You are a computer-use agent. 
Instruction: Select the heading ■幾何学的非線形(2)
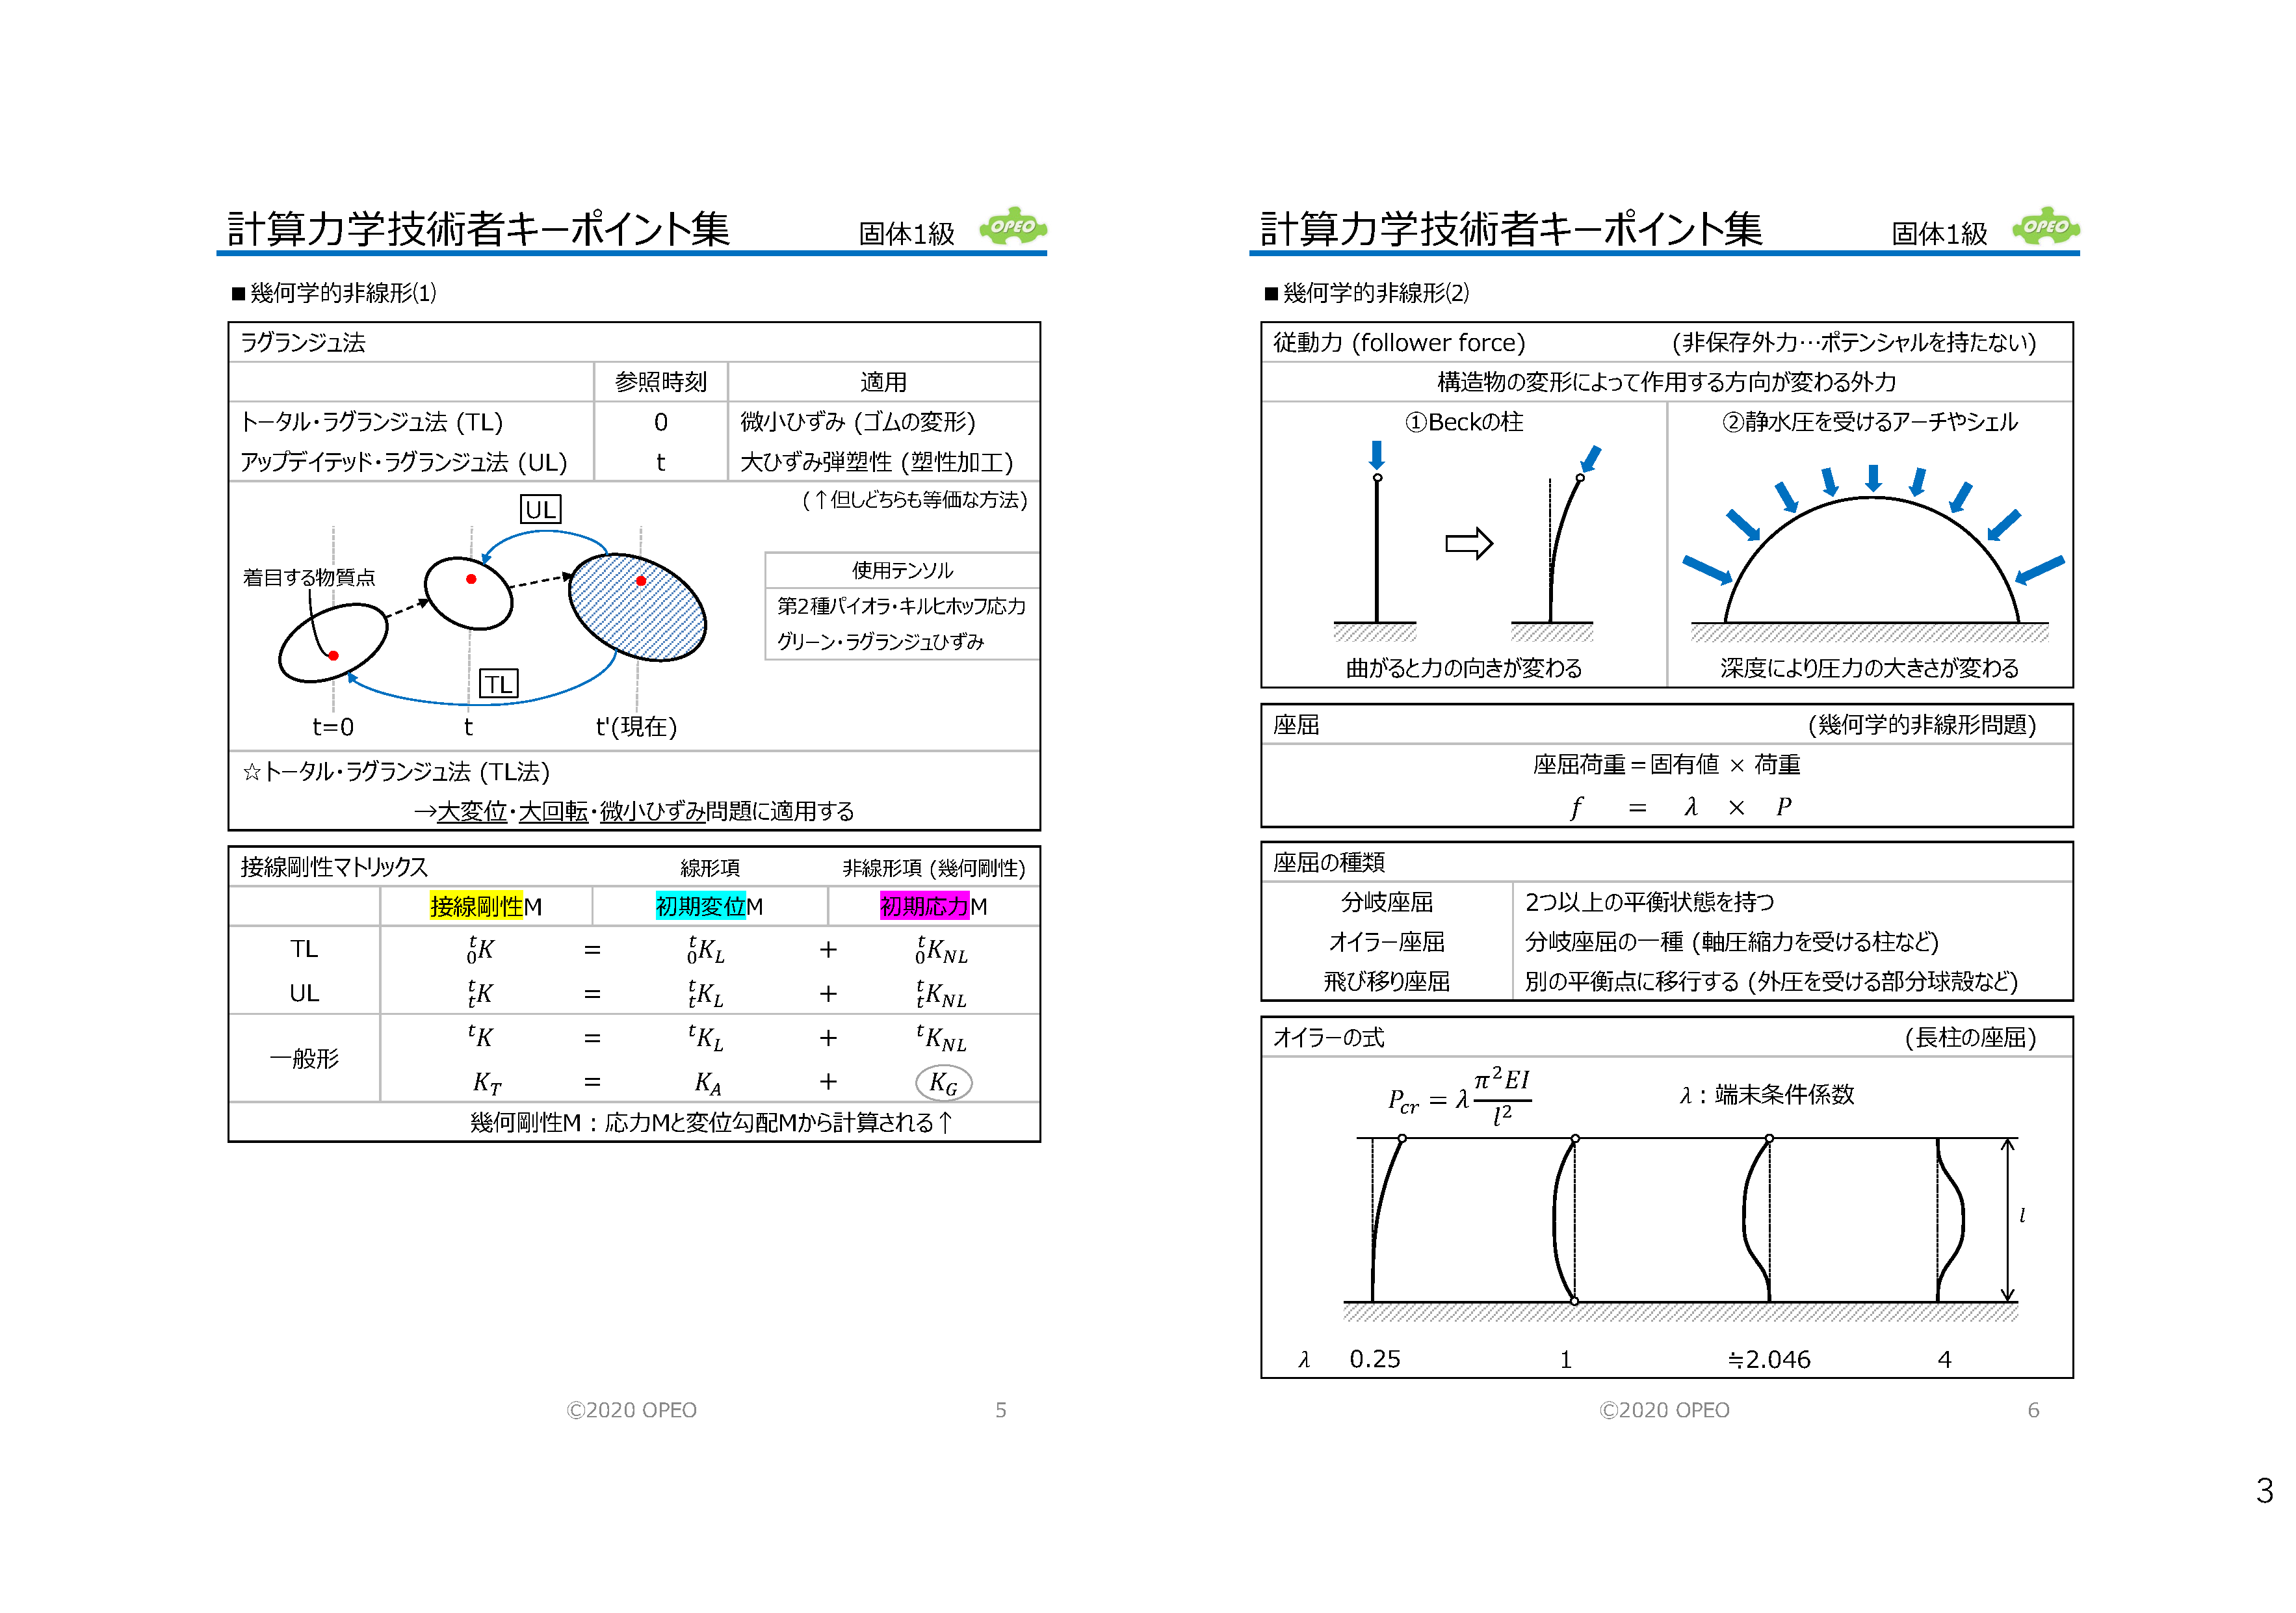tap(1367, 293)
